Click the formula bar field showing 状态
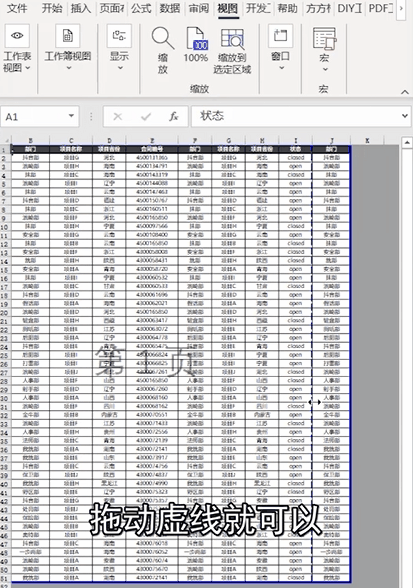 point(301,116)
